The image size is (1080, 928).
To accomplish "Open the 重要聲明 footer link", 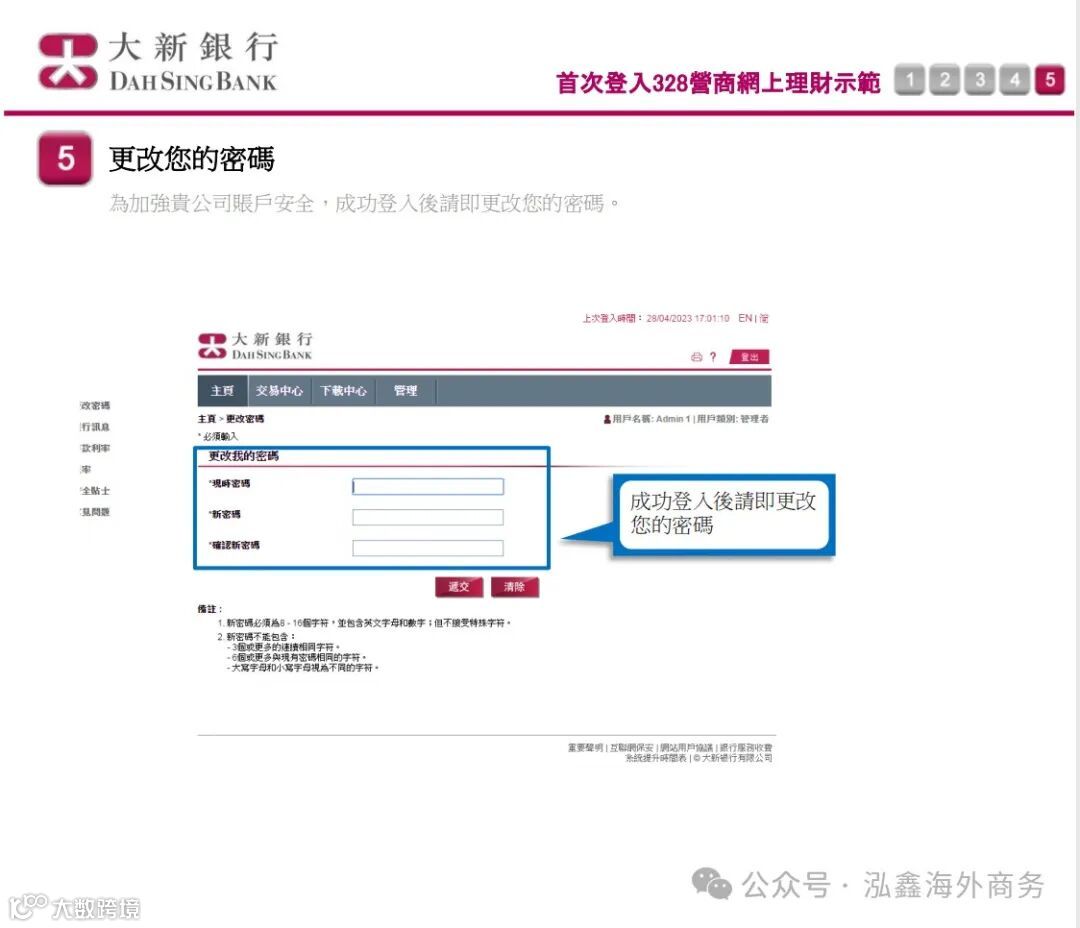I will click(x=585, y=747).
